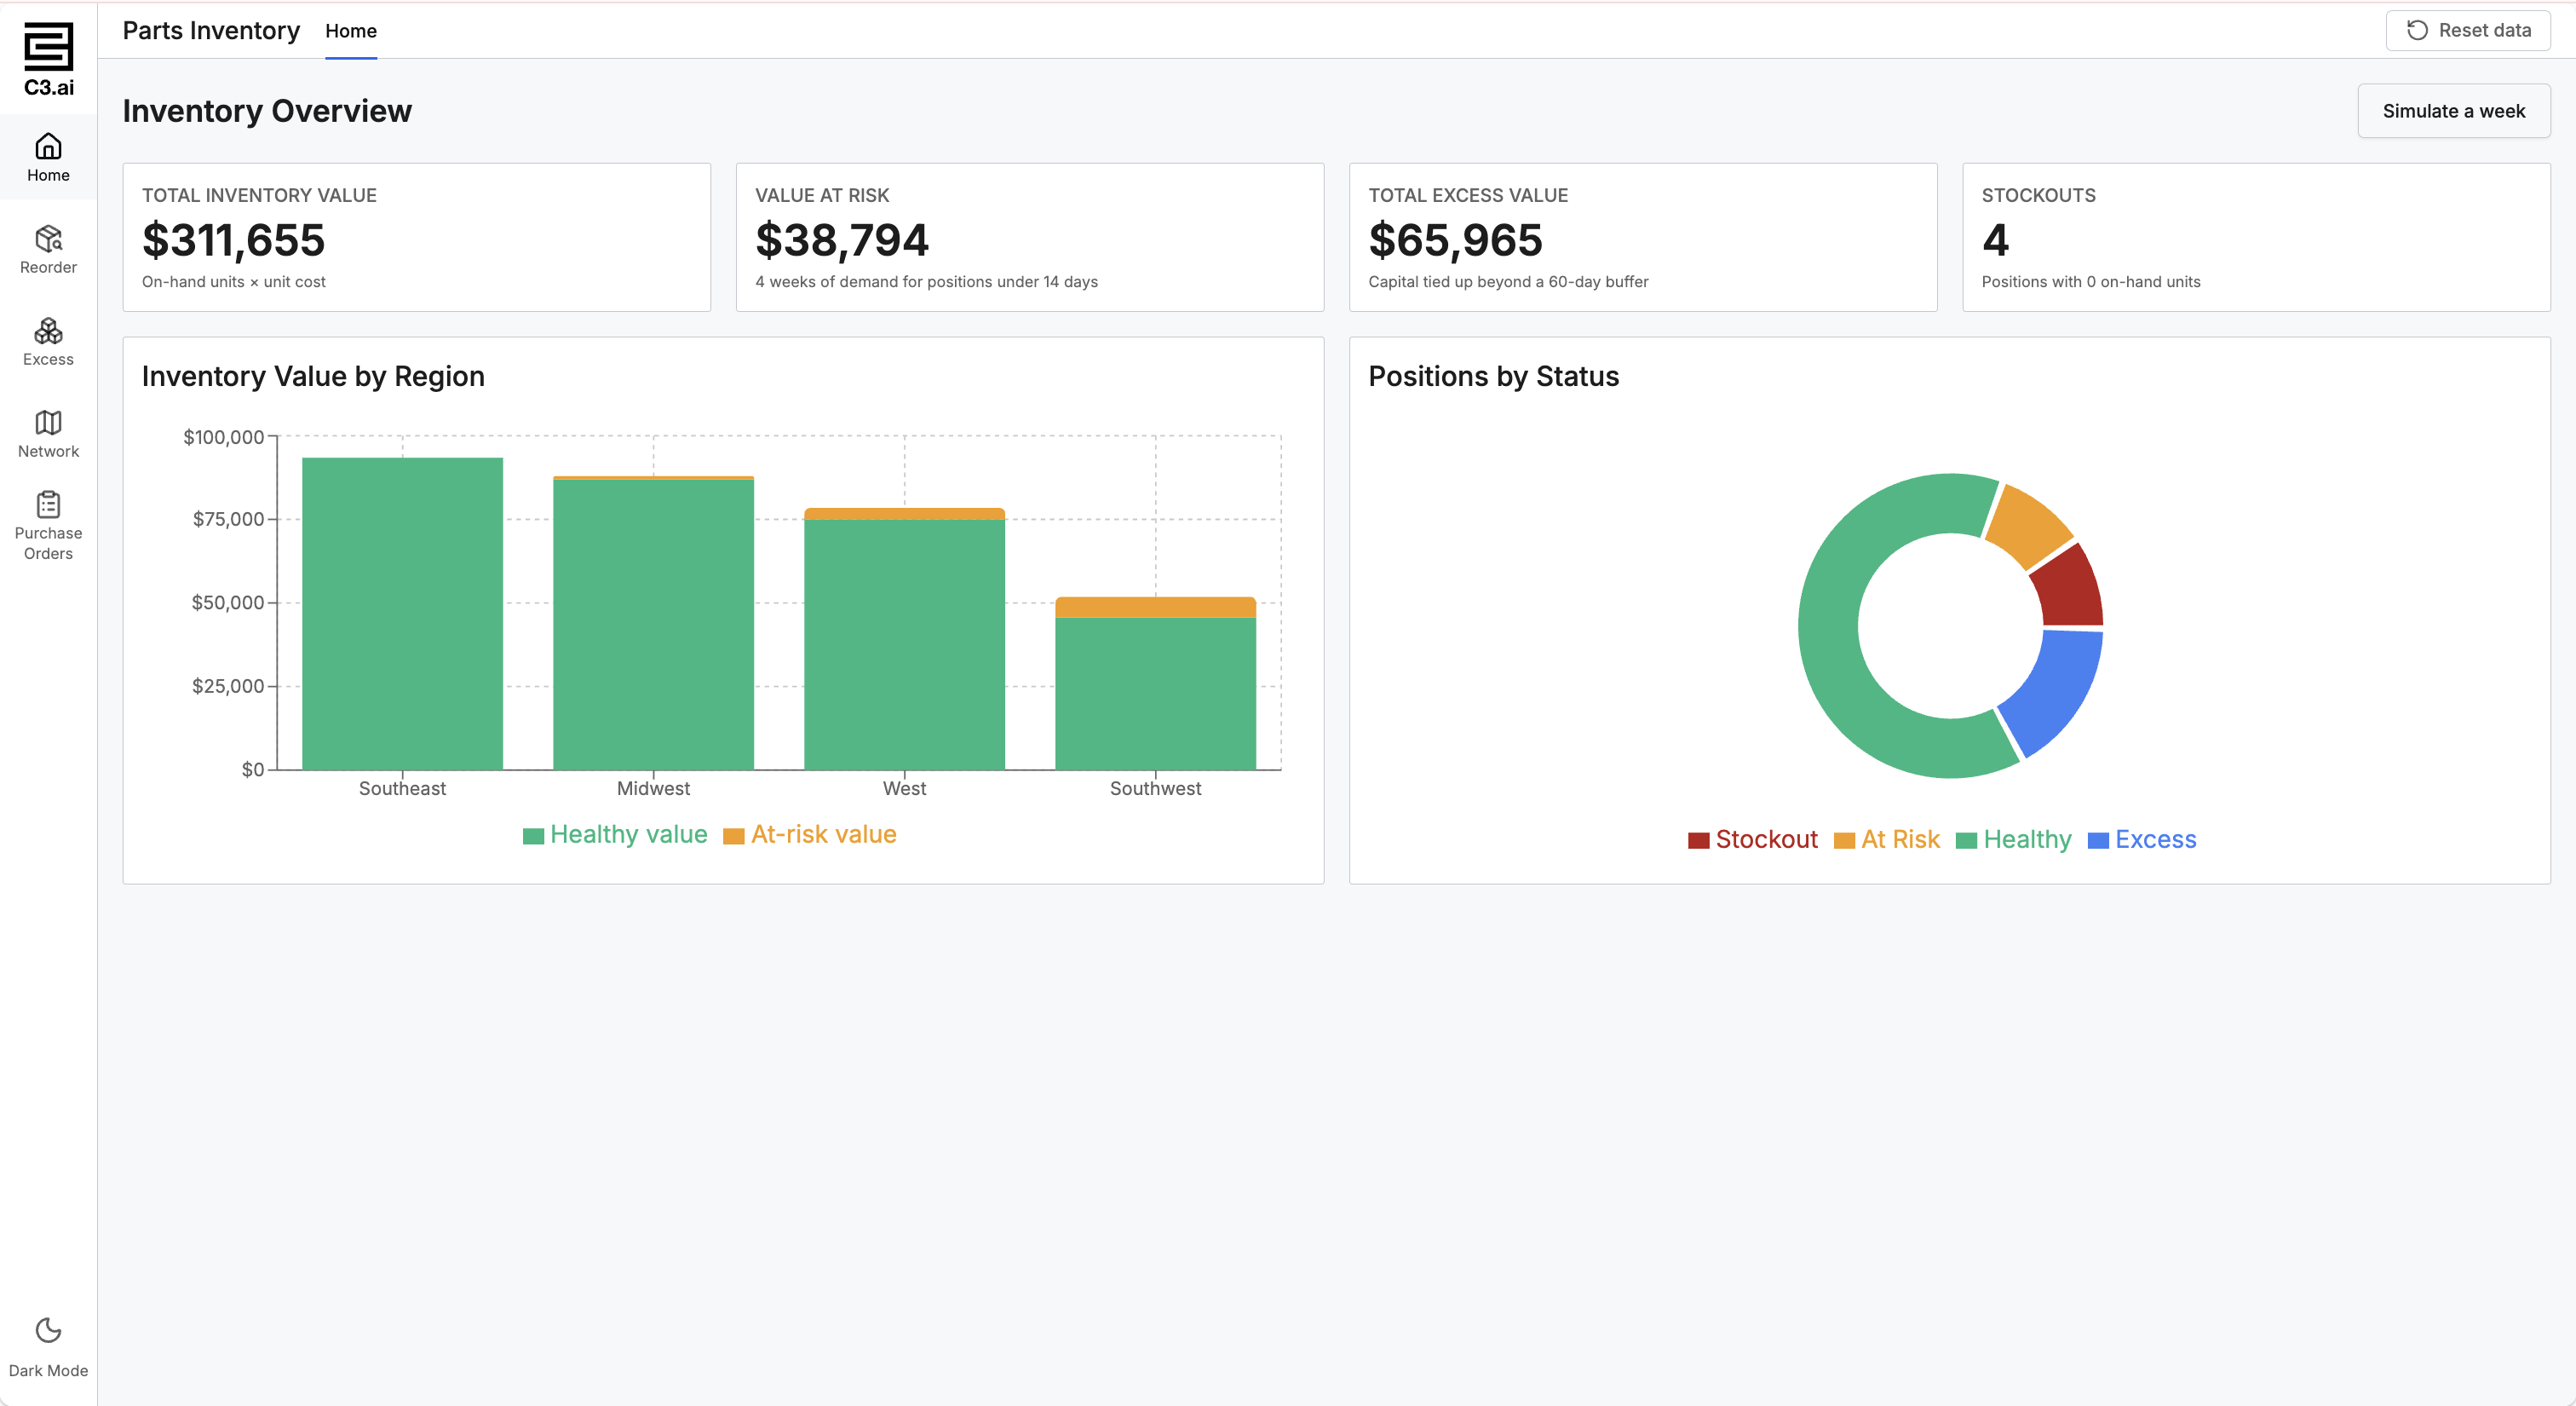Click the TOTAL INVENTORY VALUE card label

[259, 195]
